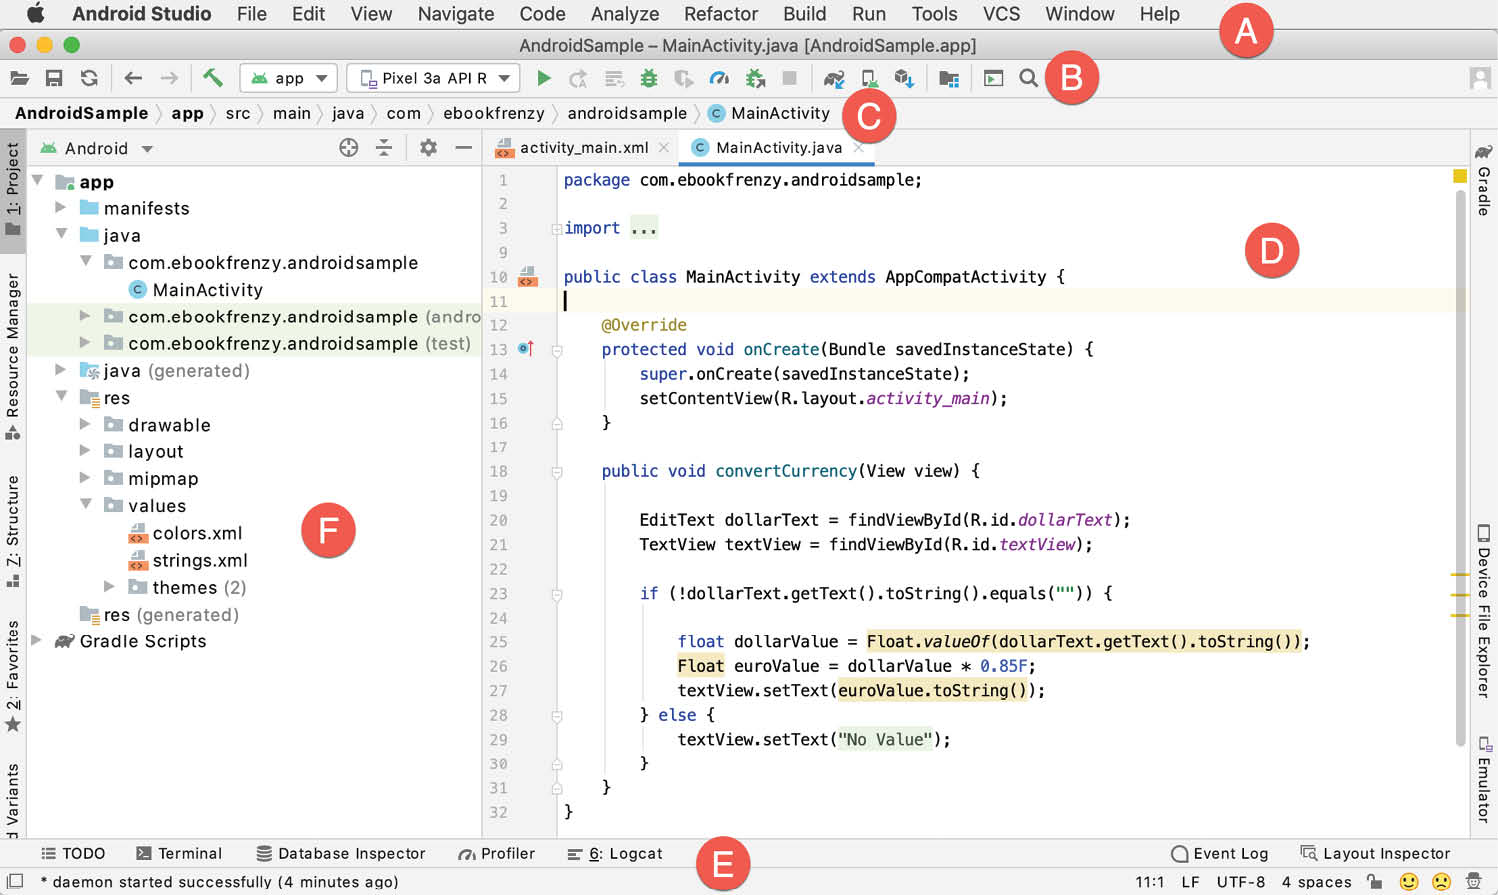The height and width of the screenshot is (895, 1498).
Task: Click the Search Everywhere magnifier icon
Action: [x=1028, y=78]
